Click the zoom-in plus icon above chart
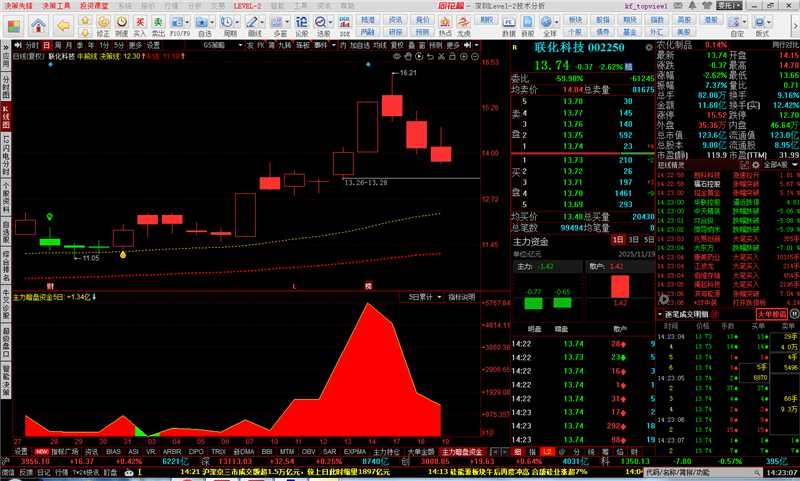 pos(464,57)
